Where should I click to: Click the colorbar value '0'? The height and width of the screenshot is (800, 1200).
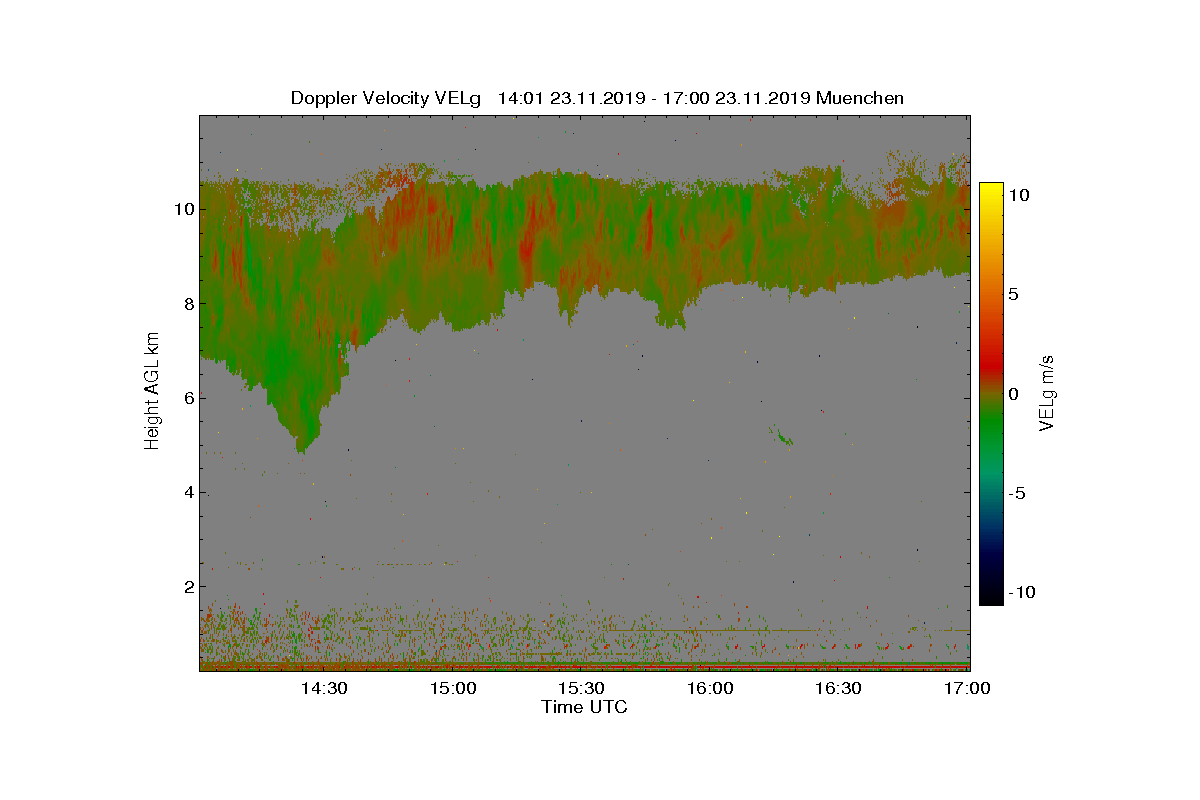click(1013, 394)
